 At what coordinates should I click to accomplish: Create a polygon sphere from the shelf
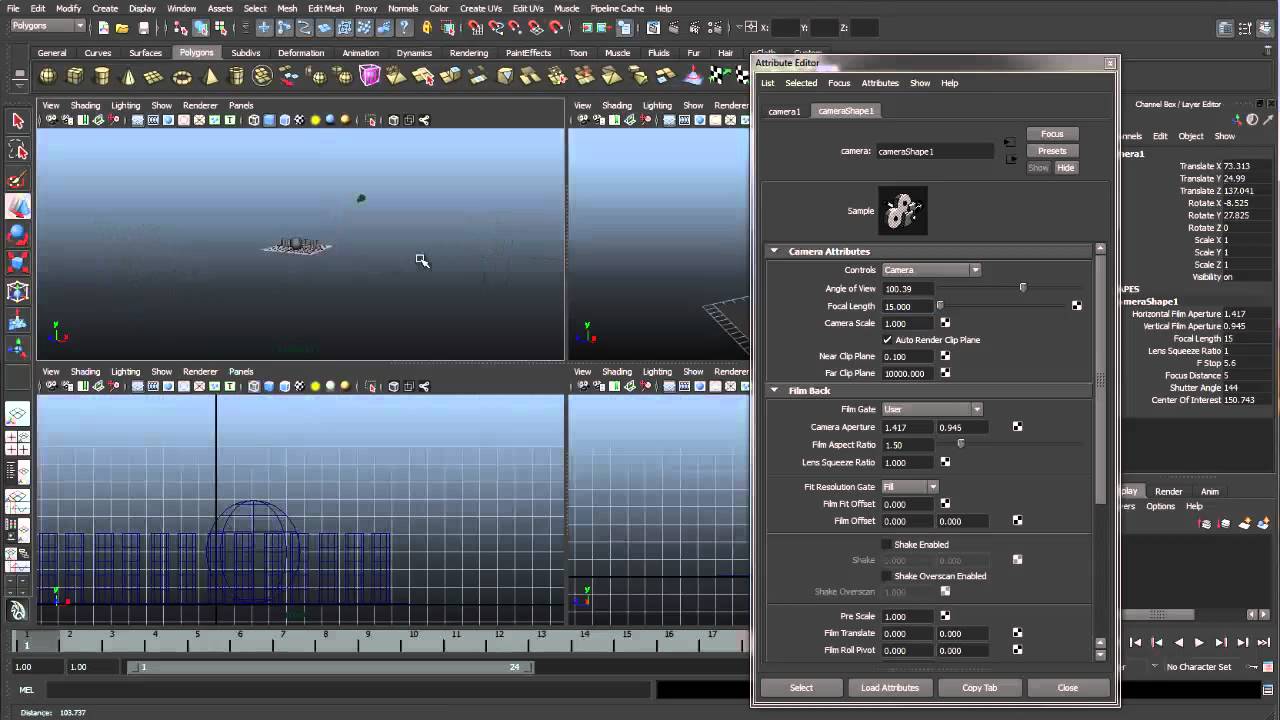47,76
